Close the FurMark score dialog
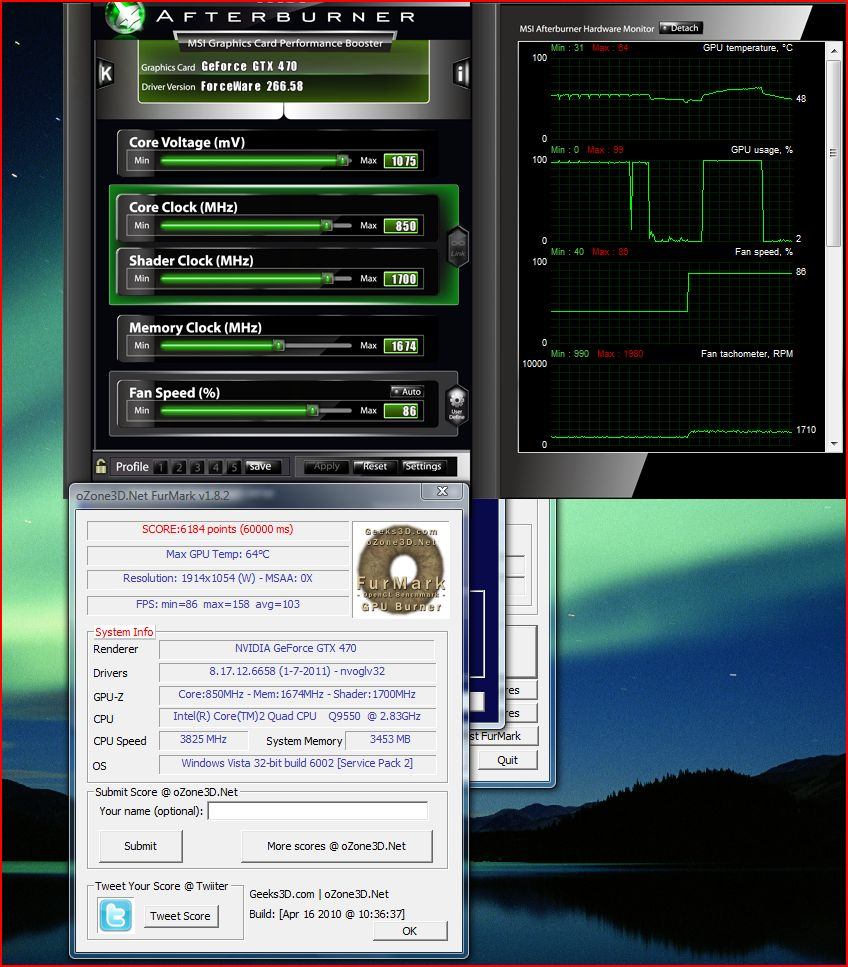The image size is (848, 967). tap(442, 491)
